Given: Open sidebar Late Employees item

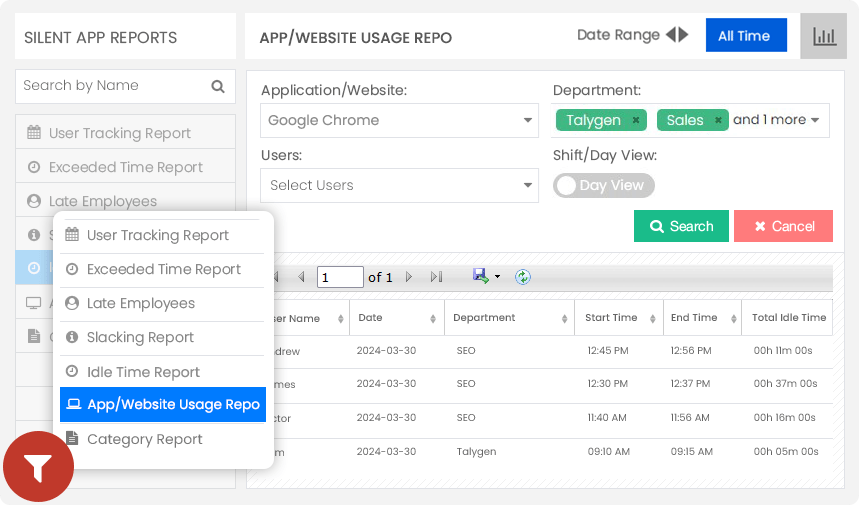Looking at the screenshot, I should point(125,201).
